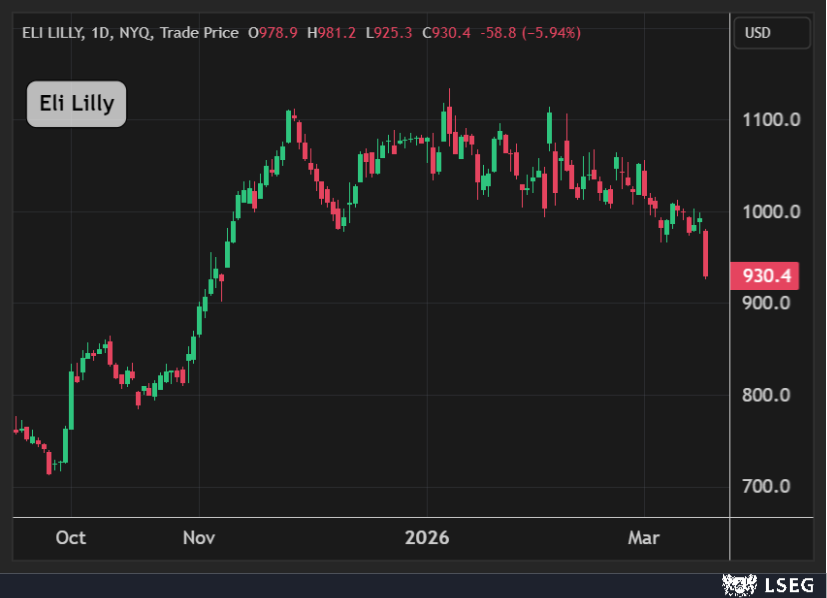Click the ELI LILLY symbol name in header

(x=56, y=33)
